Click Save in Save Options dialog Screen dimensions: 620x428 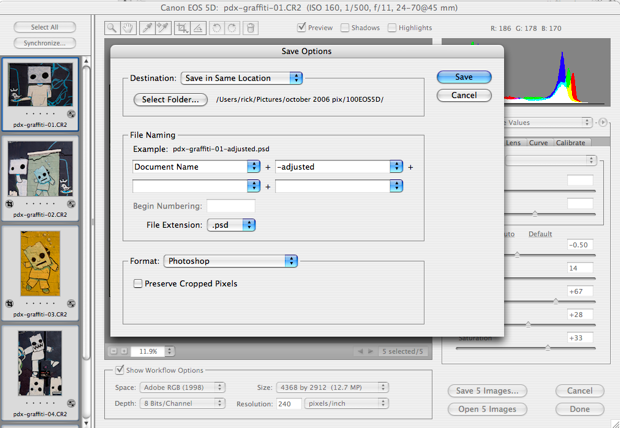pyautogui.click(x=464, y=77)
